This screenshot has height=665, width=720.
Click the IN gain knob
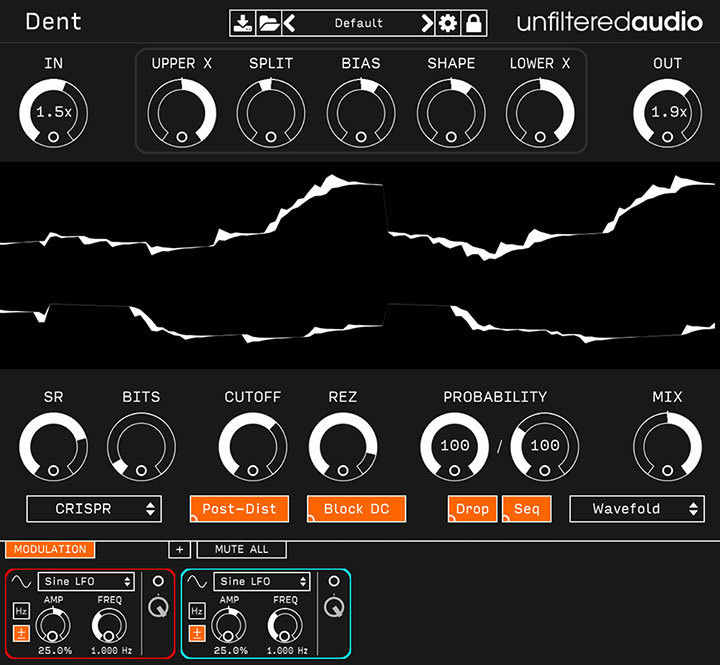coord(53,113)
